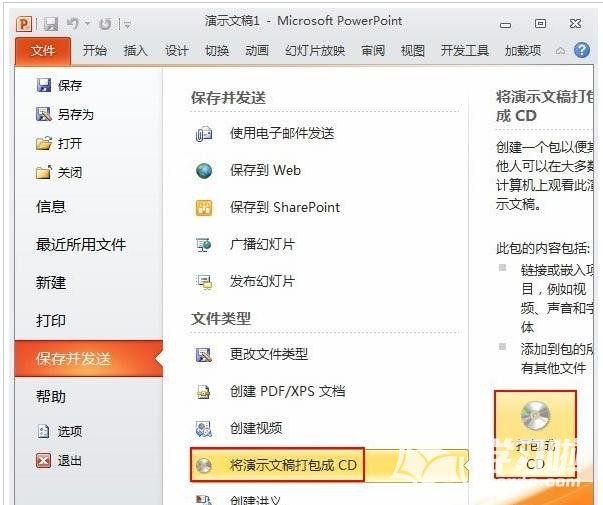The height and width of the screenshot is (505, 603).
Task: Choose 使用电子邮件发送 option text
Action: pyautogui.click(x=282, y=133)
